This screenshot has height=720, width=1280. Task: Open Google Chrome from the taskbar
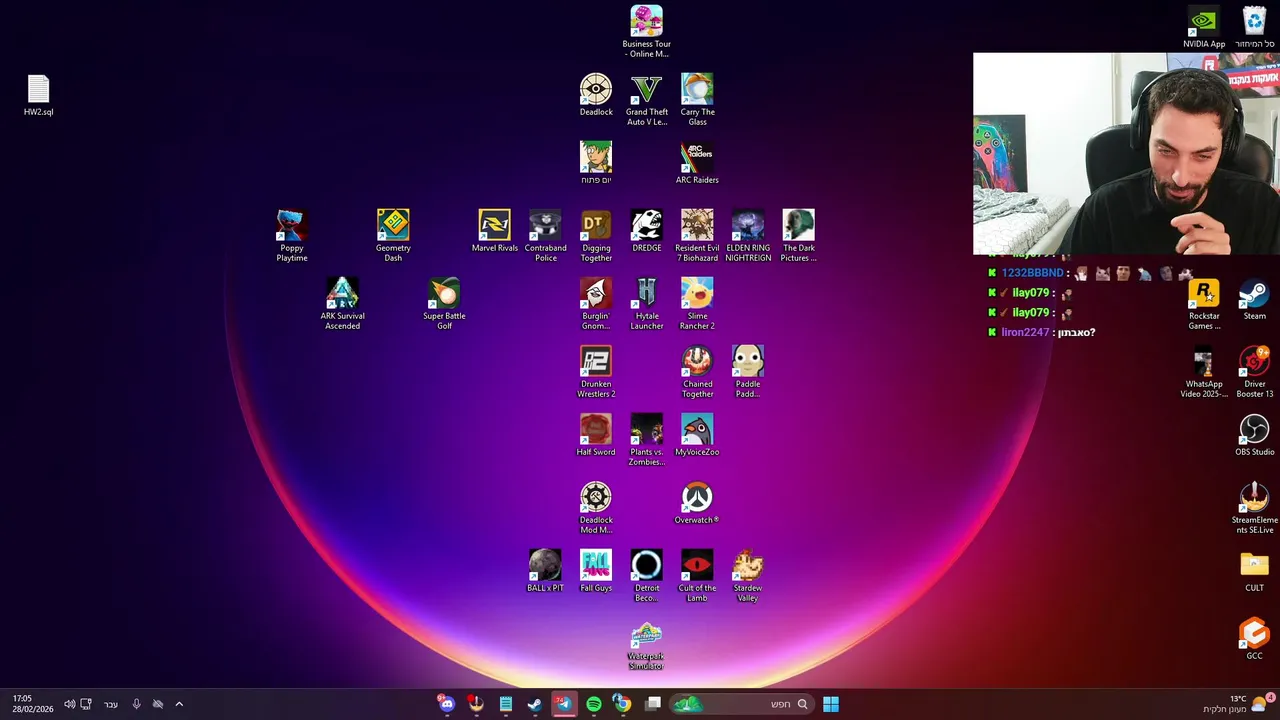point(622,704)
